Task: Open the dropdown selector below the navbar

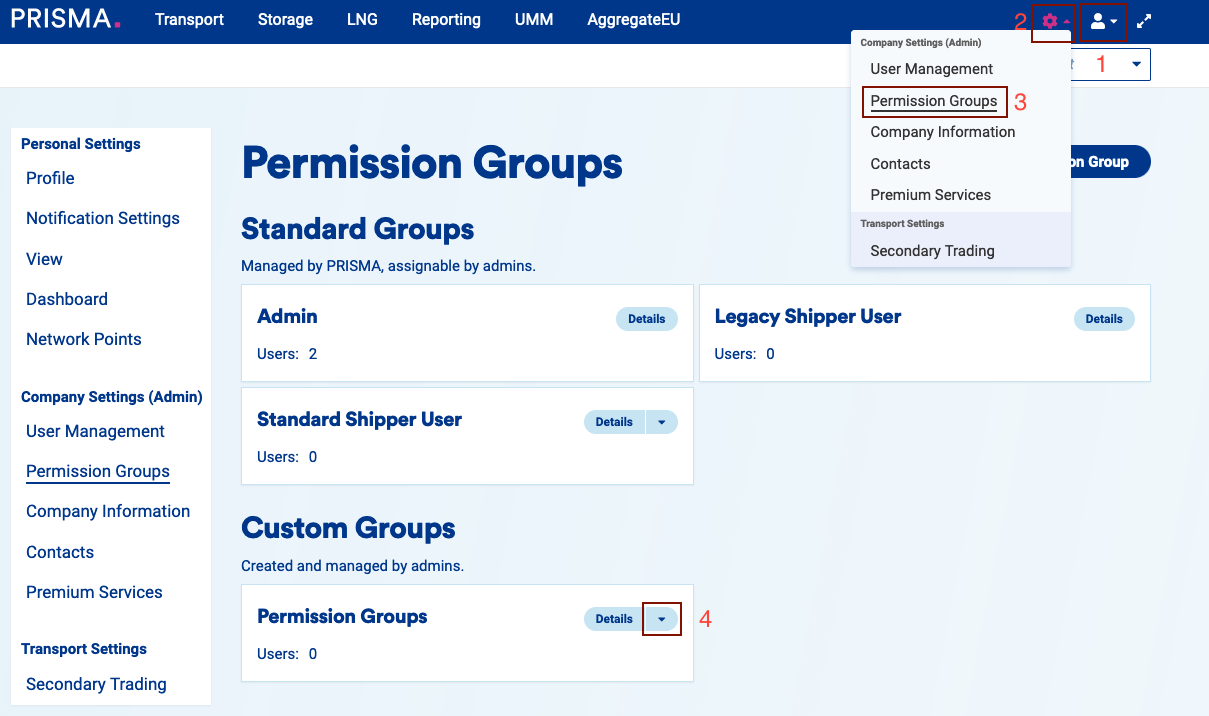Action: tap(1136, 64)
